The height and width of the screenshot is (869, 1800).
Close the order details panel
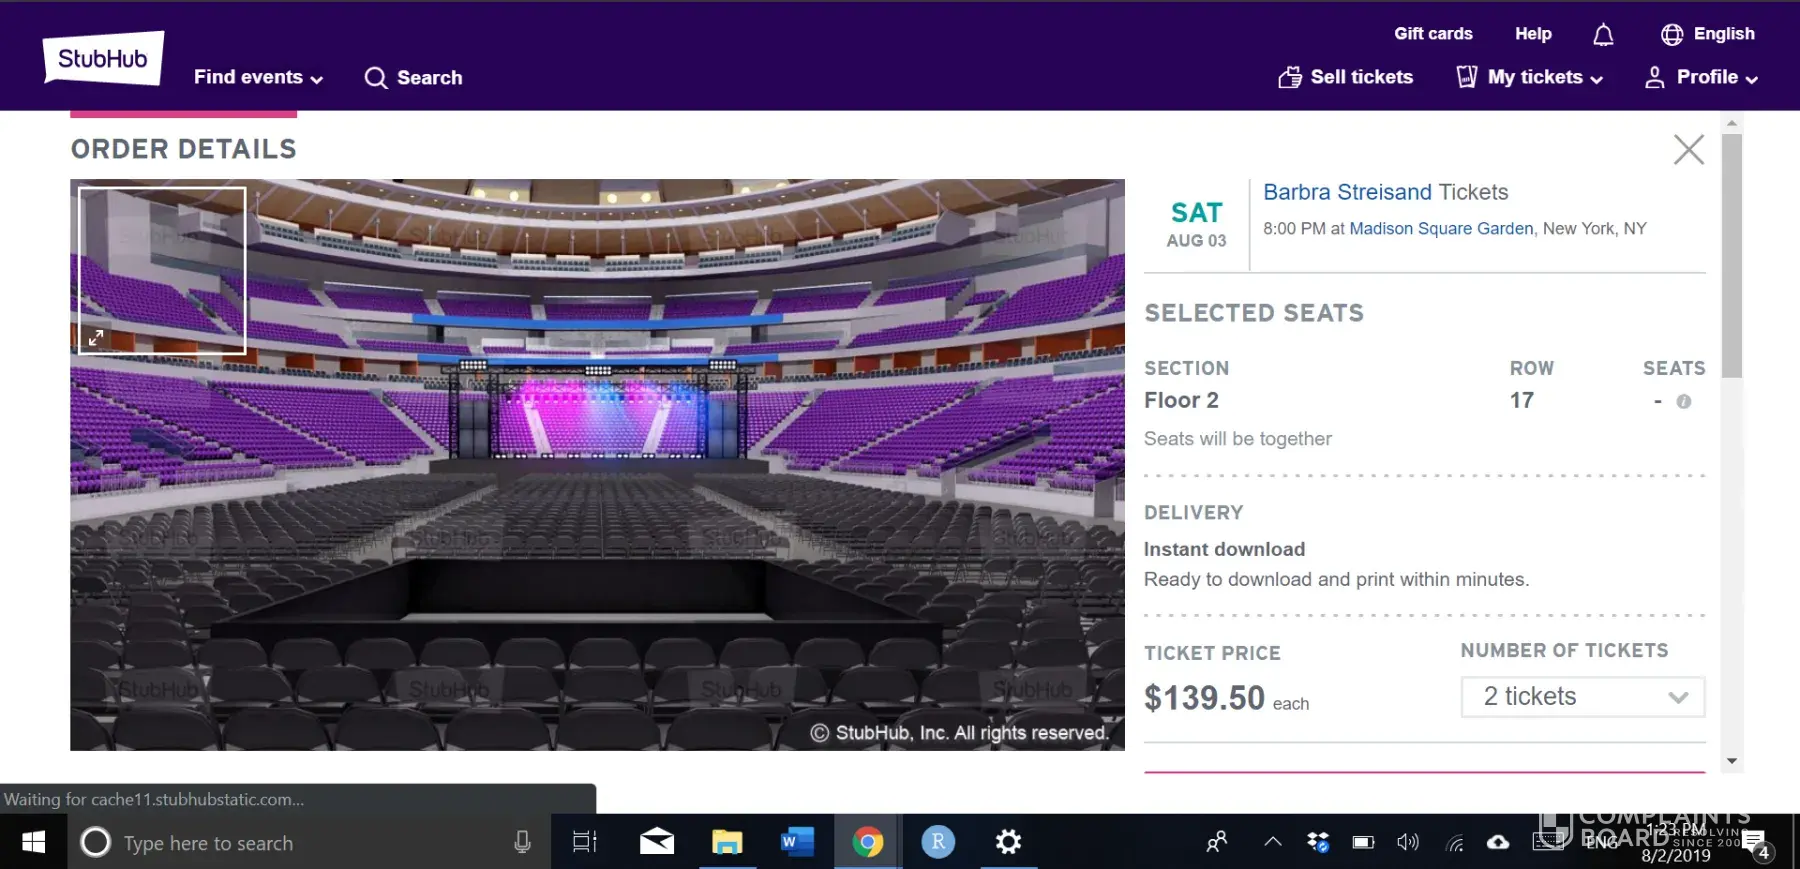point(1688,150)
